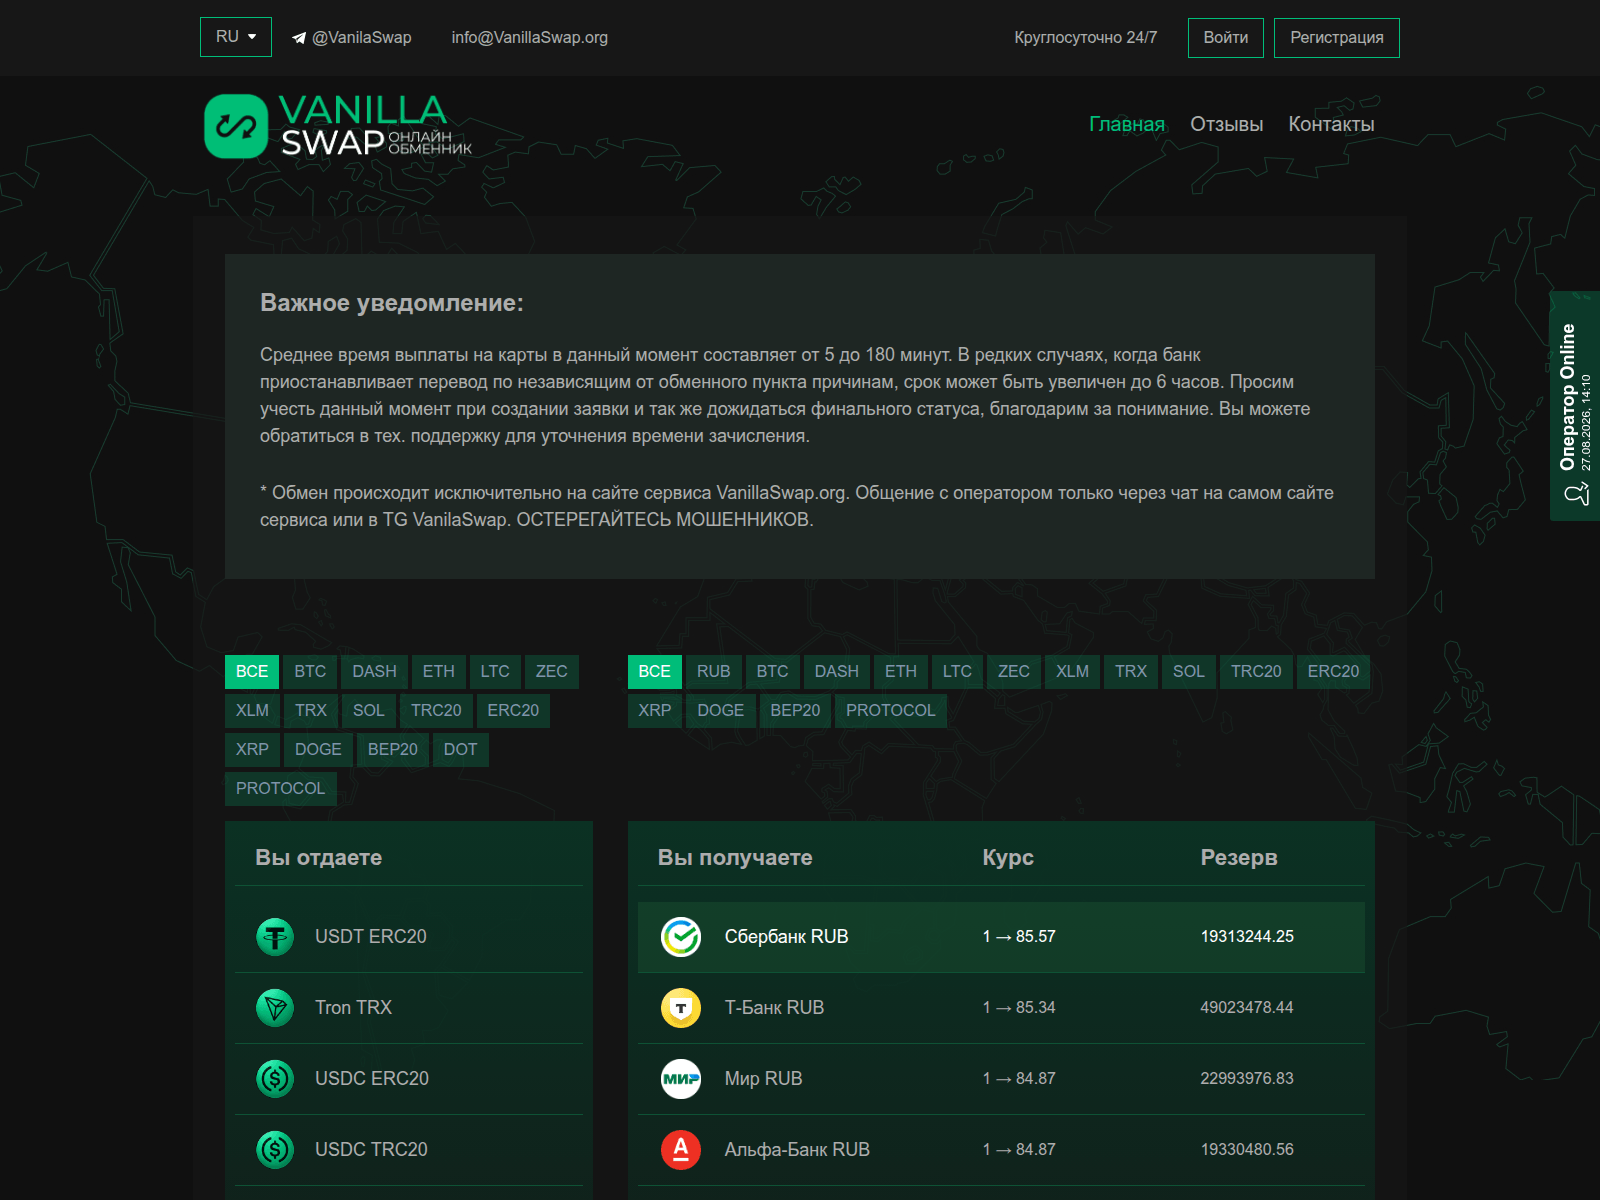Select XLM filter in receive section

(x=1073, y=672)
